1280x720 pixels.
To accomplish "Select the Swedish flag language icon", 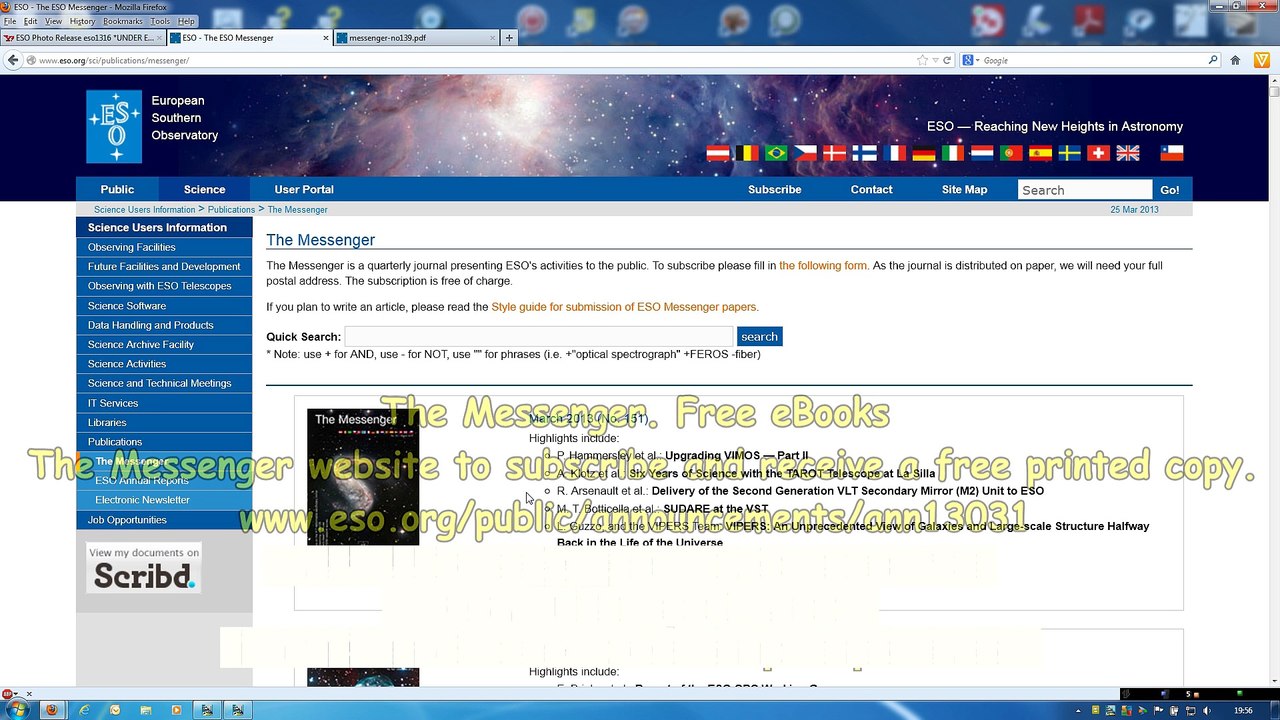I will (1070, 153).
